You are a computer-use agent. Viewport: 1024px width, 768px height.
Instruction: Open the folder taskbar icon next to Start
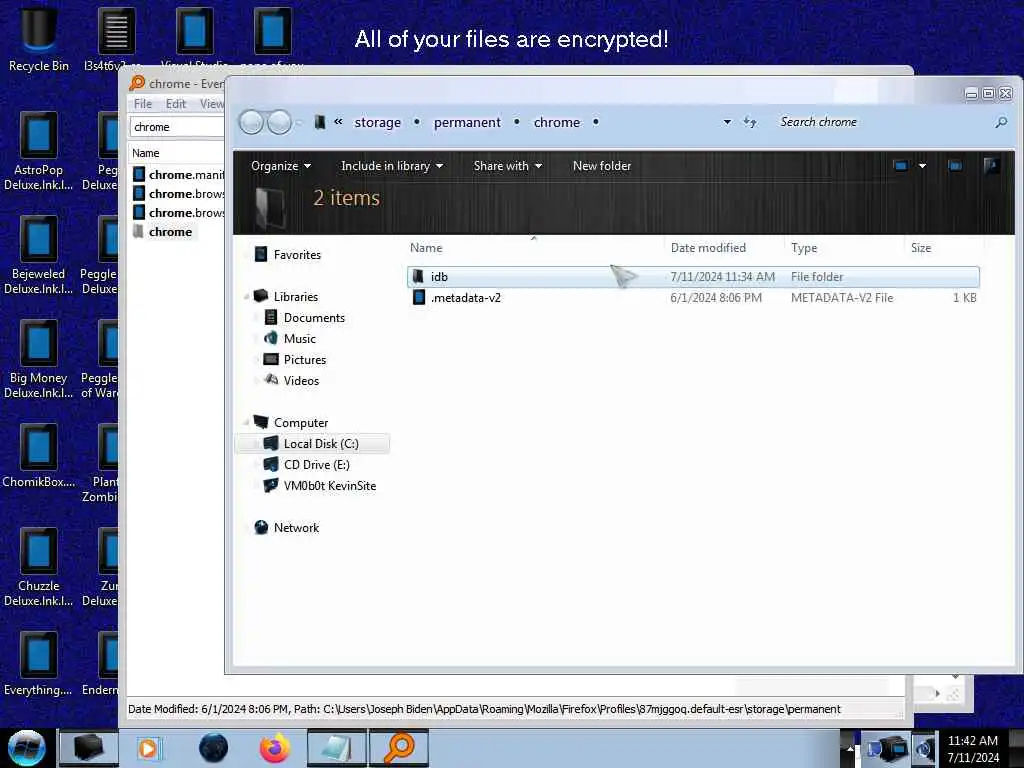(89, 748)
